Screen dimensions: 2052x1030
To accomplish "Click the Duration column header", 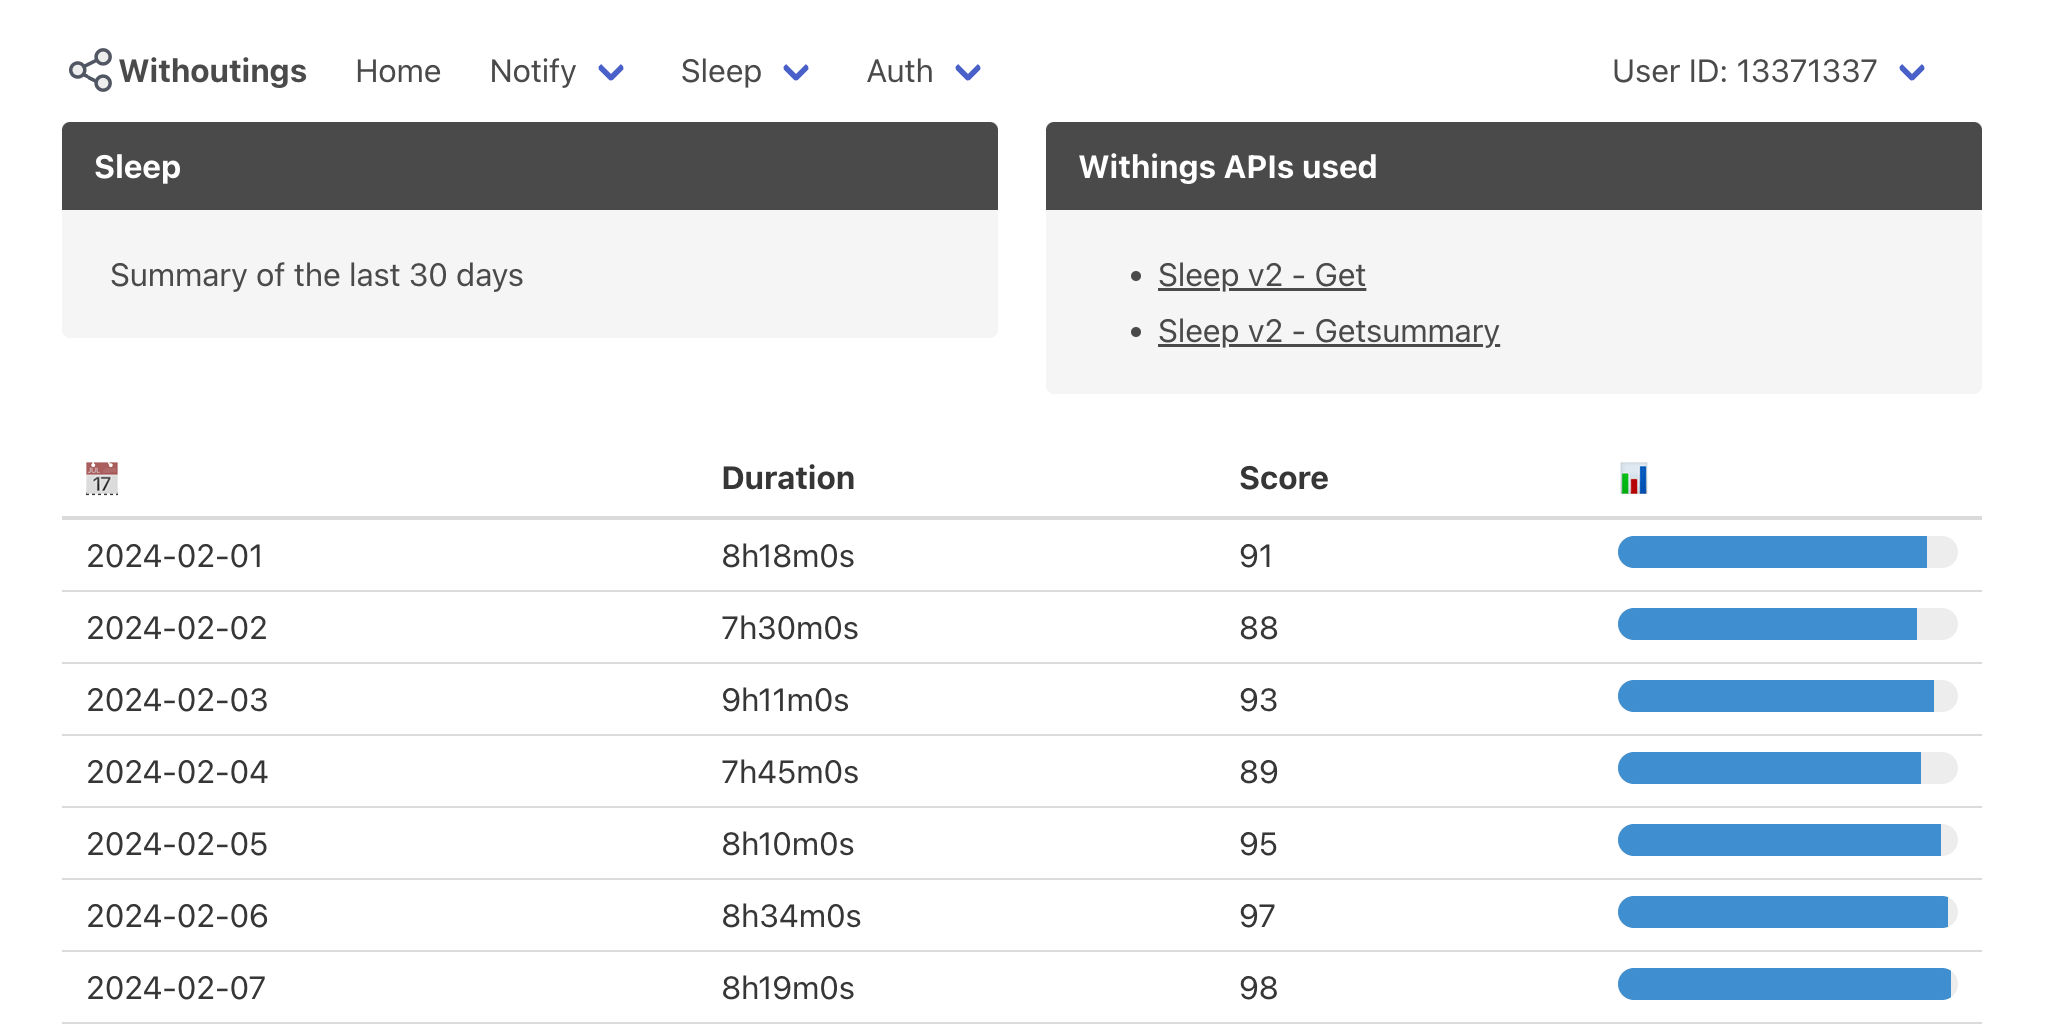I will tap(788, 478).
